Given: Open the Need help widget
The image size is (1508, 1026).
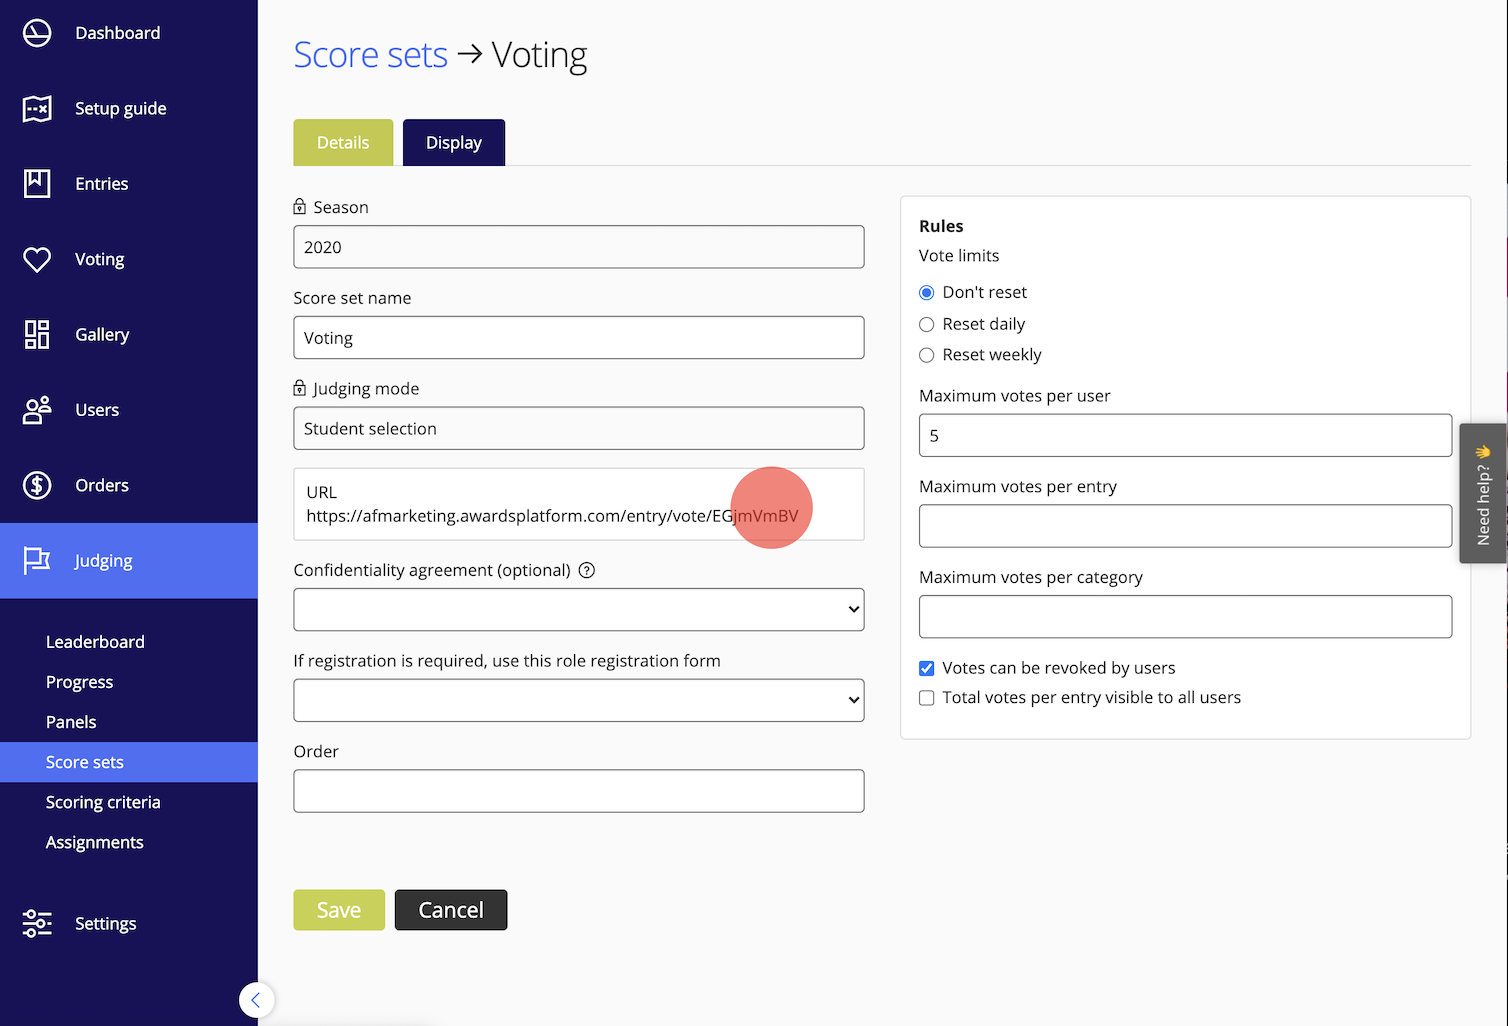Looking at the screenshot, I should tap(1484, 493).
